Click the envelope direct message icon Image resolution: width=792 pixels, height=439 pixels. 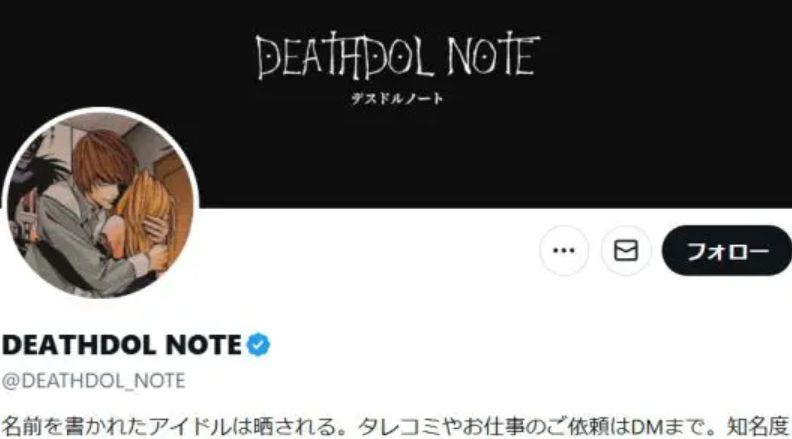pos(626,251)
